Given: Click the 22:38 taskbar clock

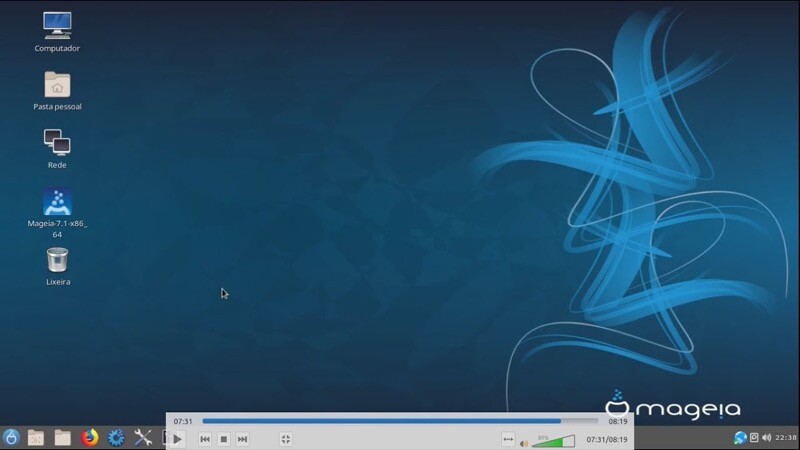Looking at the screenshot, I should click(786, 437).
